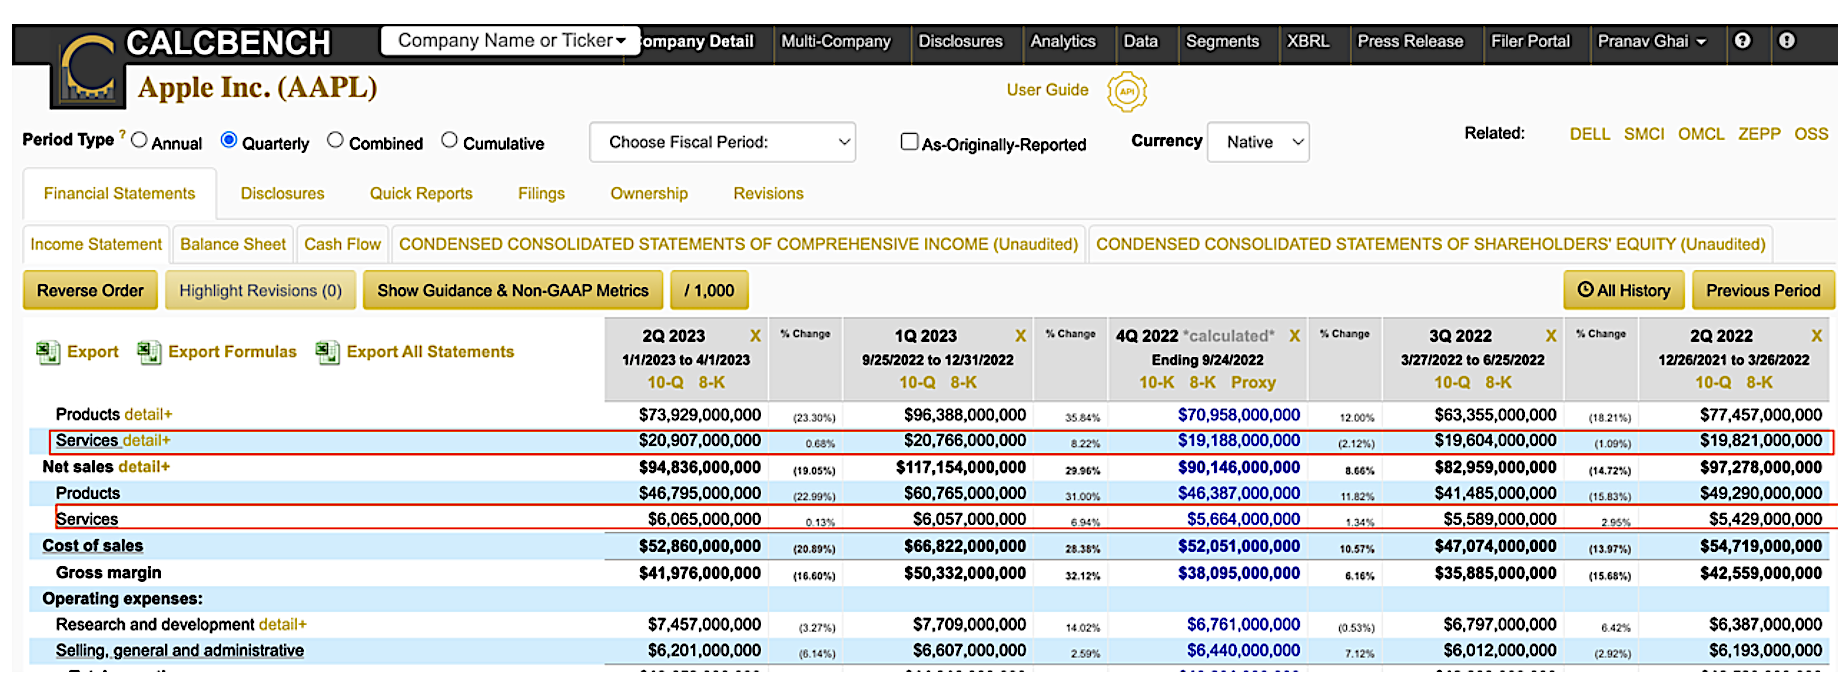Select the Cumulative period type option
The image size is (1838, 680).
point(450,141)
